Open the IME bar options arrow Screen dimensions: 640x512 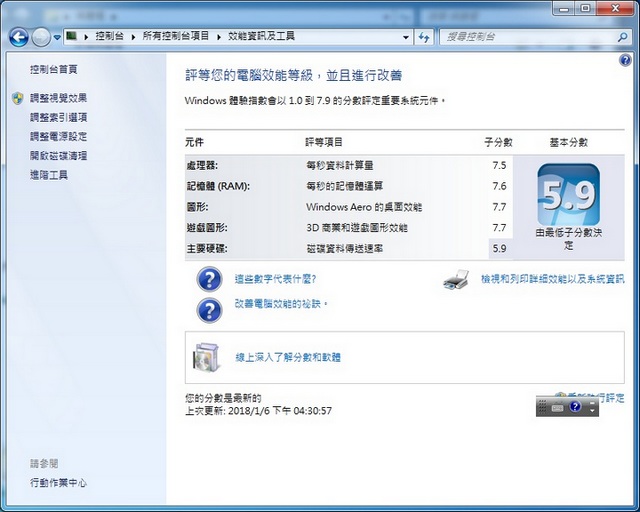(592, 411)
